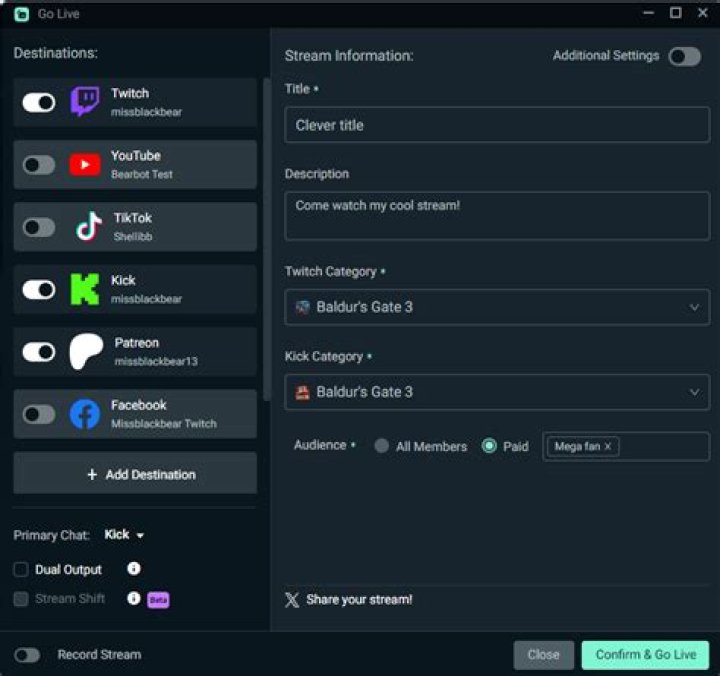The image size is (720, 676).
Task: Click the Patreon logo icon
Action: pos(86,351)
